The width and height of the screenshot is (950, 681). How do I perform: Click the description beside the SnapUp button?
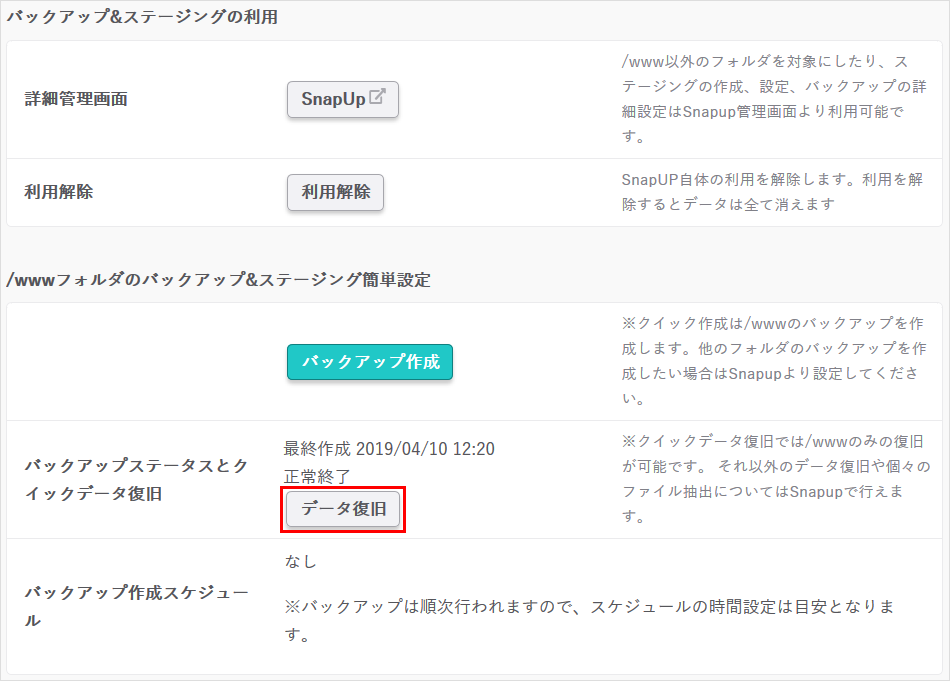click(x=764, y=99)
